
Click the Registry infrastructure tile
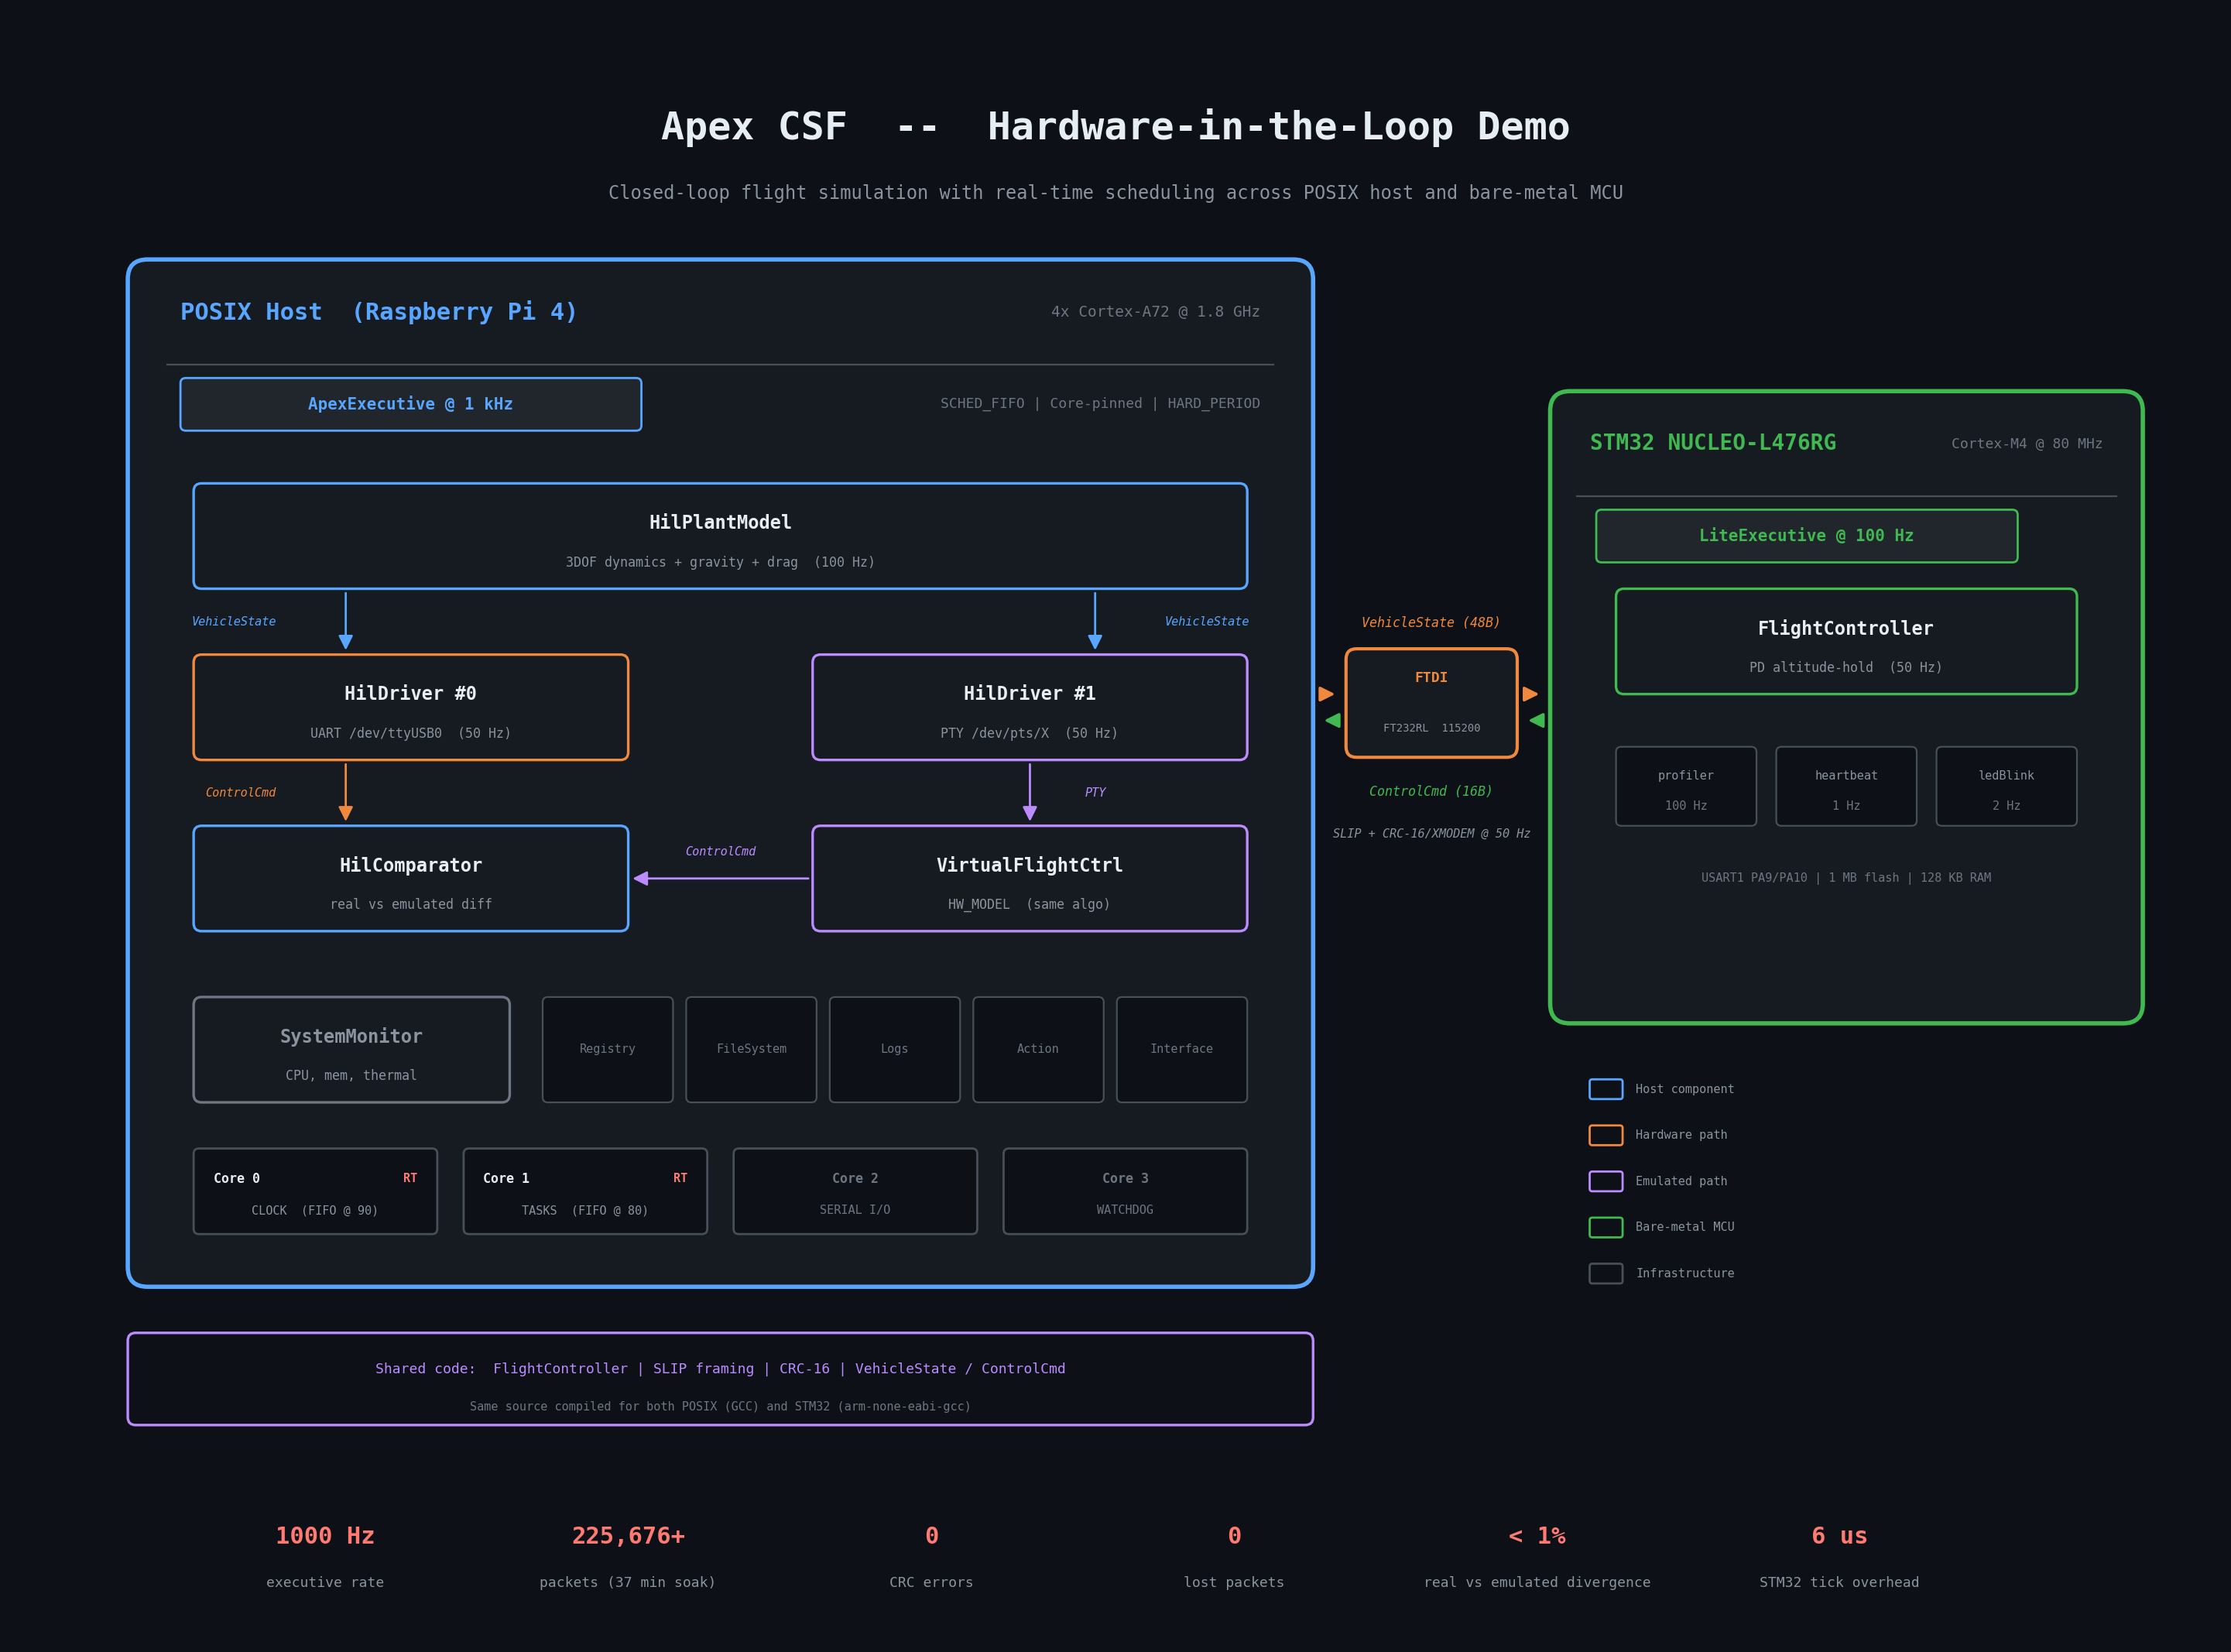pyautogui.click(x=607, y=1049)
